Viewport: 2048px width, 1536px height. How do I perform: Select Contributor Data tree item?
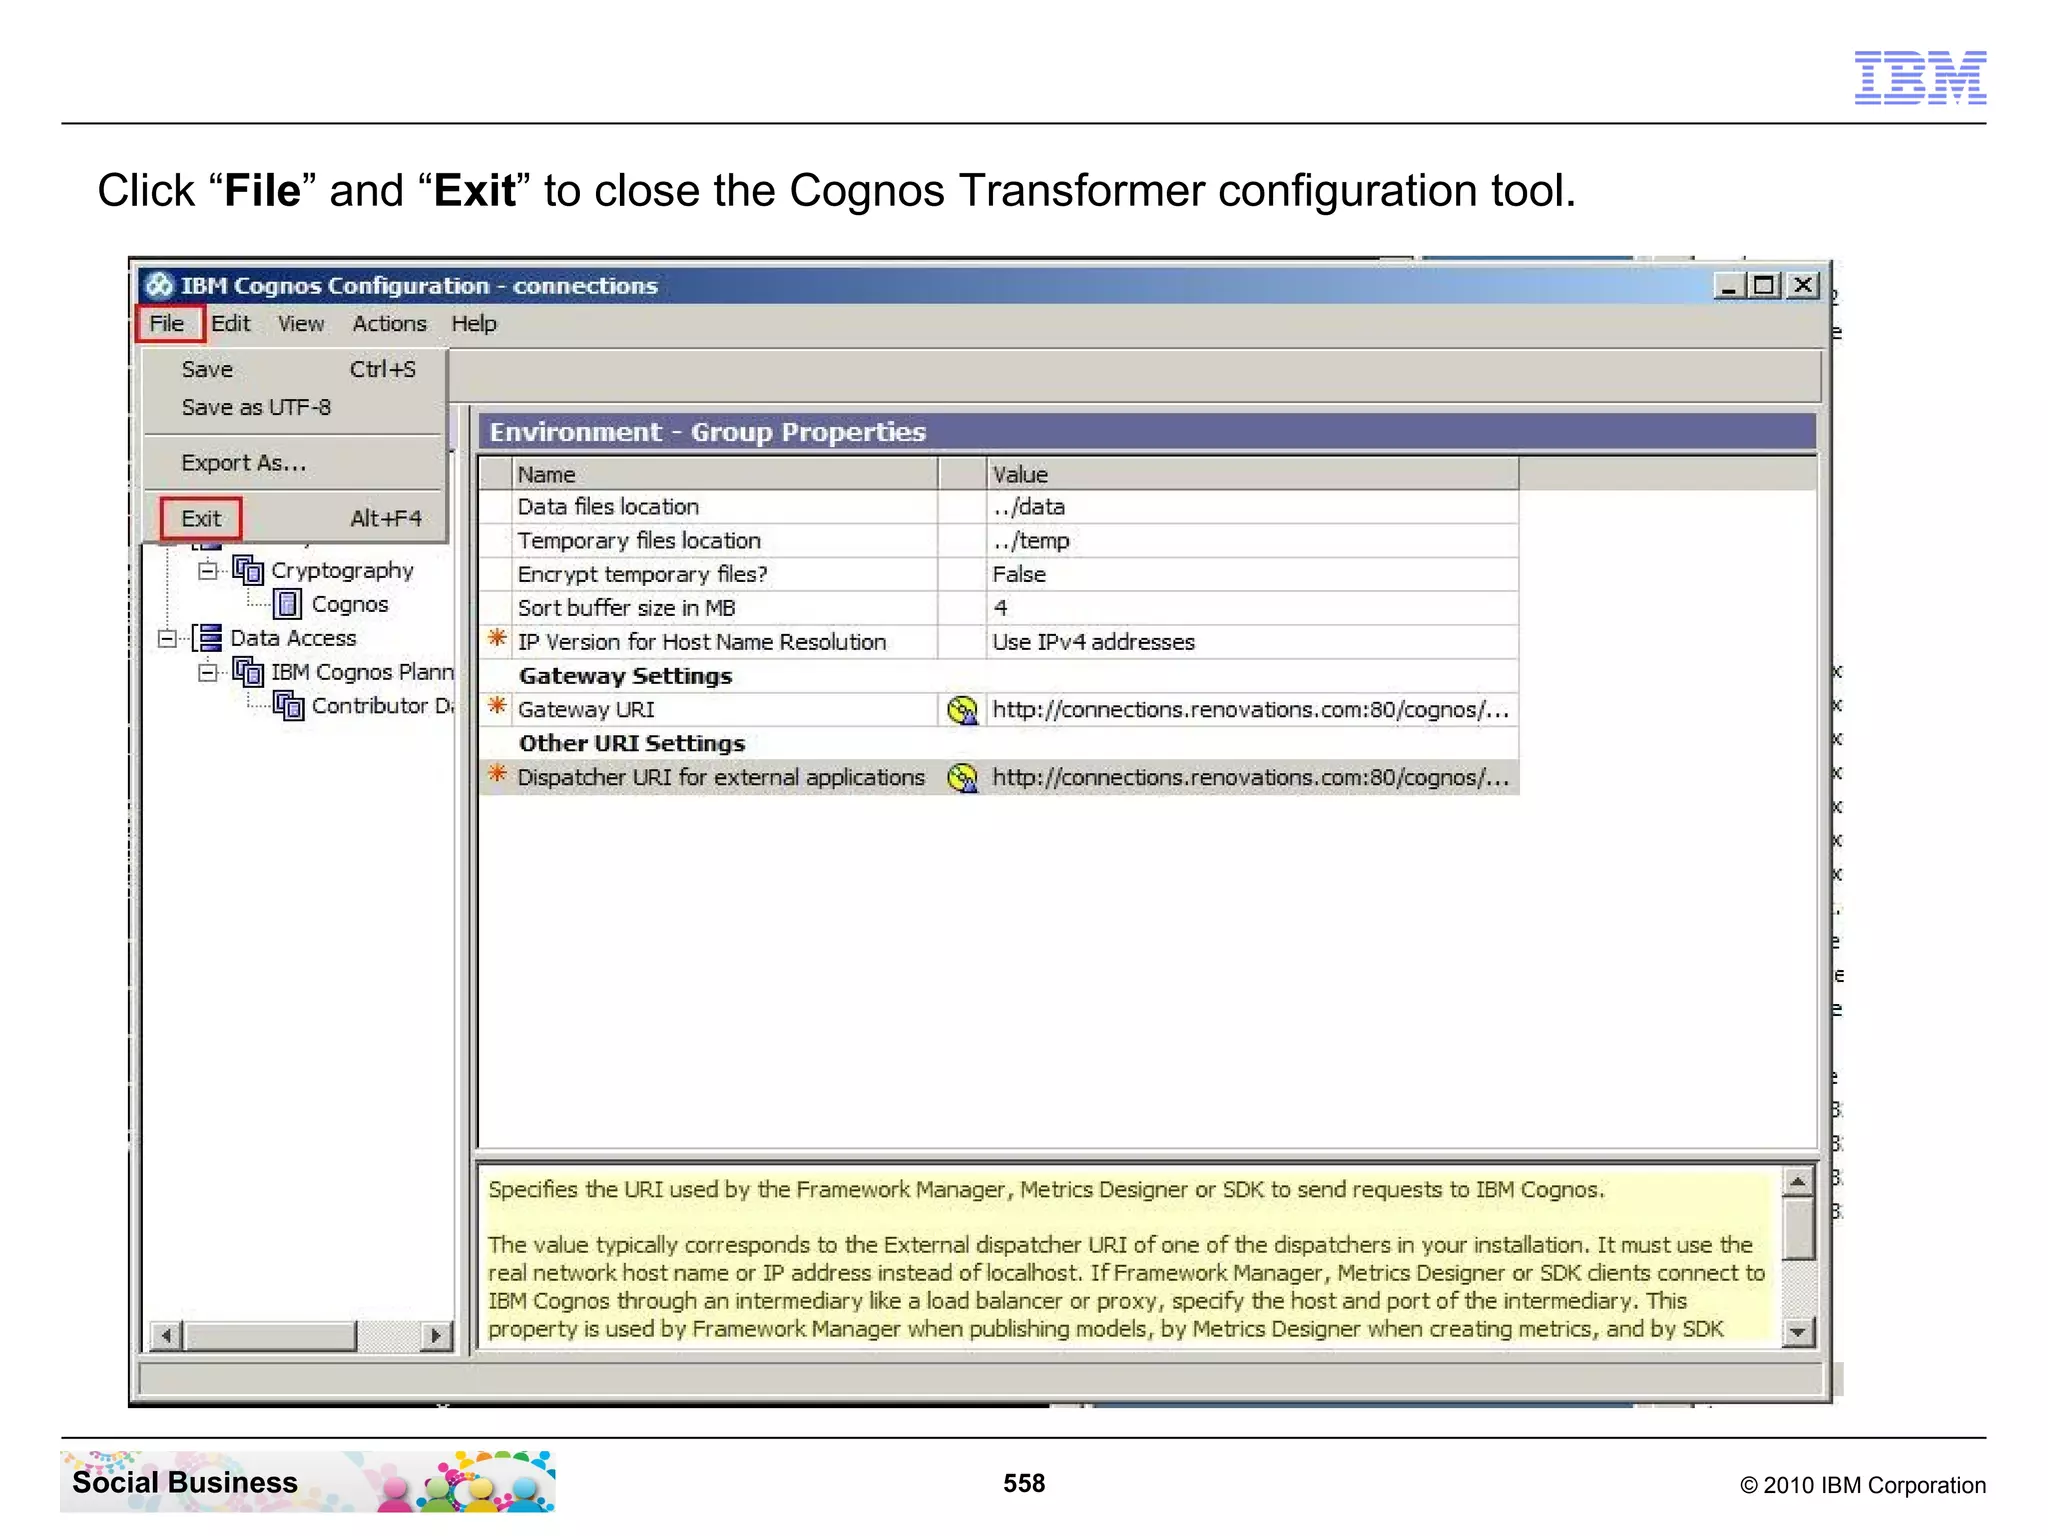click(382, 706)
